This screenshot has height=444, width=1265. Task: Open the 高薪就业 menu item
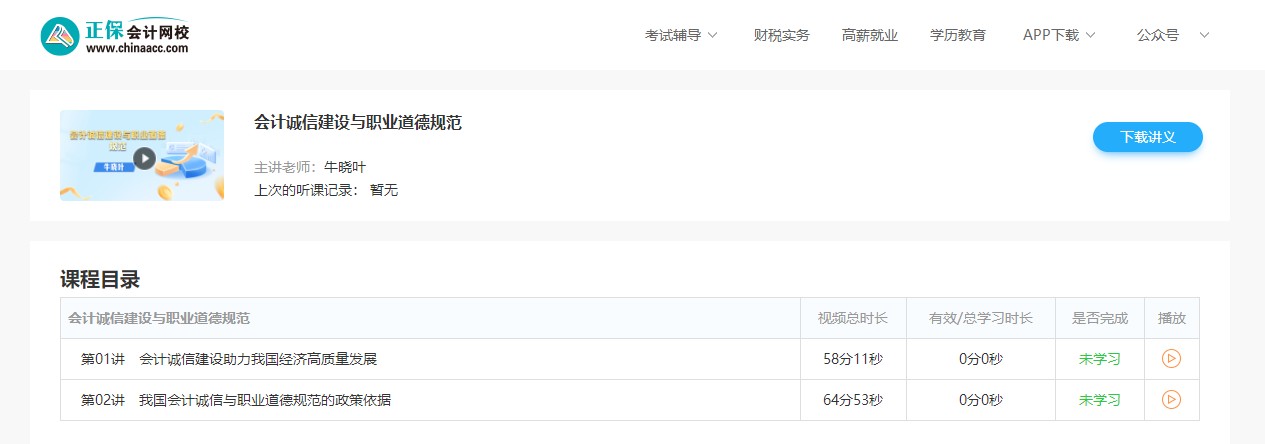click(869, 35)
